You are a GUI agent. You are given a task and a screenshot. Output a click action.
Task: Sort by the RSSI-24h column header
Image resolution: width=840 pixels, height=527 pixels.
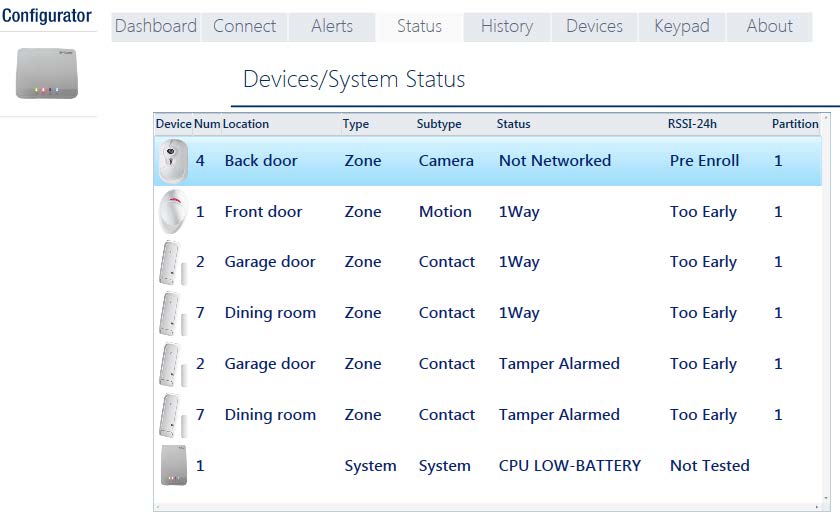tap(692, 124)
